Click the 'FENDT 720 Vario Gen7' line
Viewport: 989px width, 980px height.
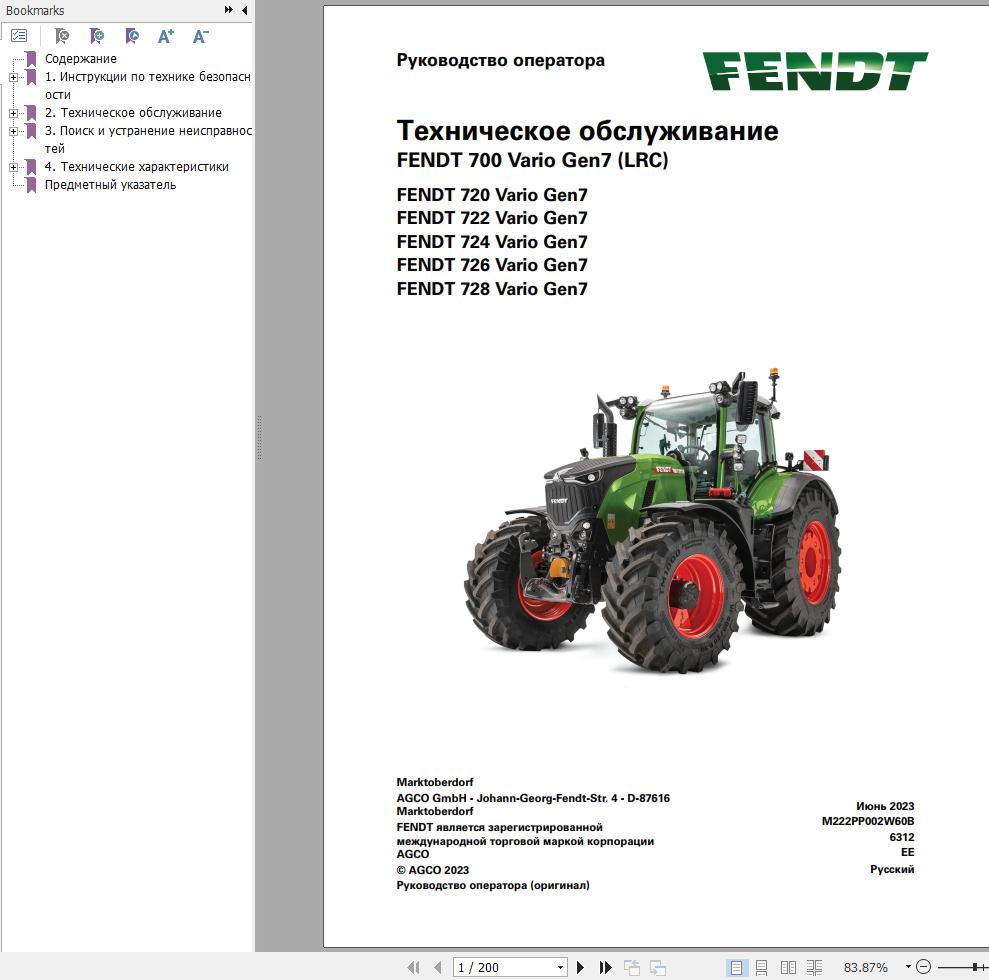click(492, 195)
